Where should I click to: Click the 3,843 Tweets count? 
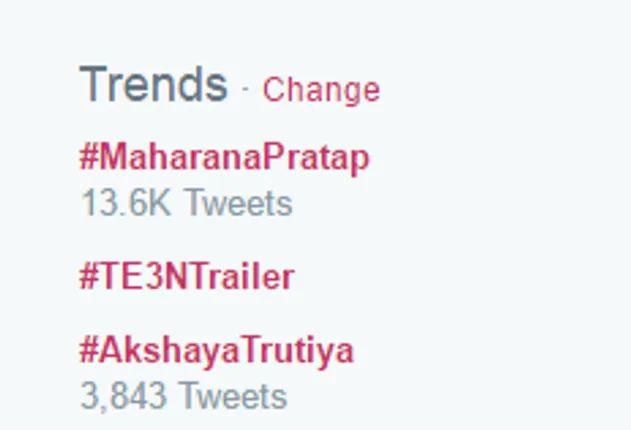tap(183, 396)
